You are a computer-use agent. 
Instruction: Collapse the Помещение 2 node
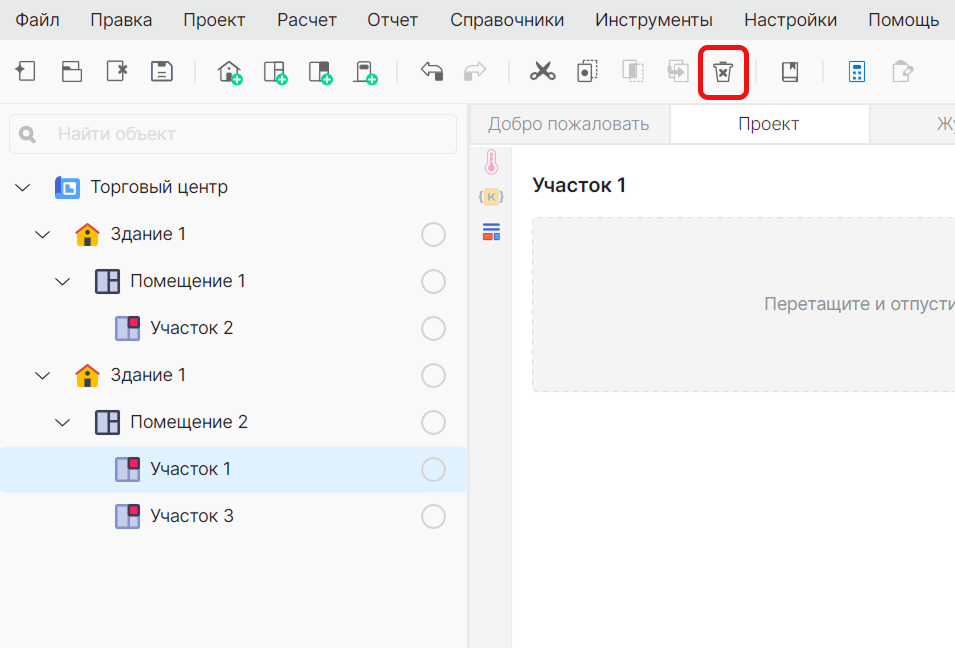coord(63,422)
